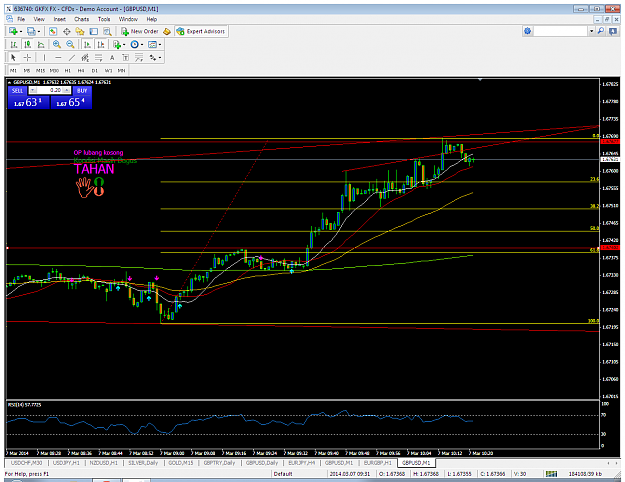Select the text label tool
Viewport: 625px width, 482px height.
coord(125,58)
